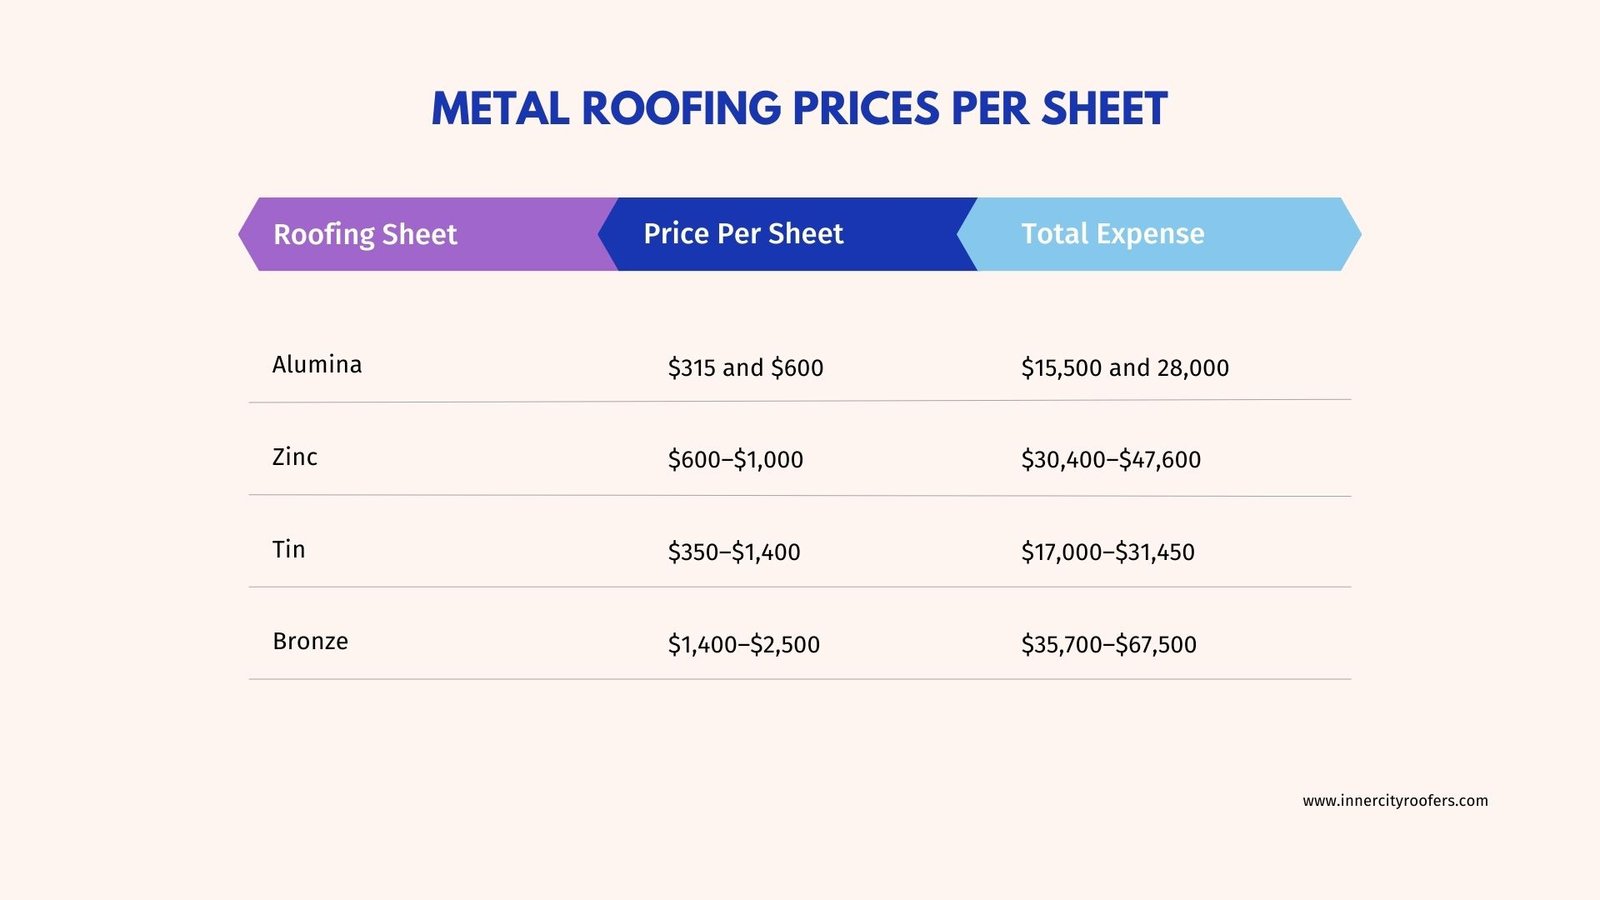
Task: Click the divider line below the Bronze row
Action: [x=800, y=679]
